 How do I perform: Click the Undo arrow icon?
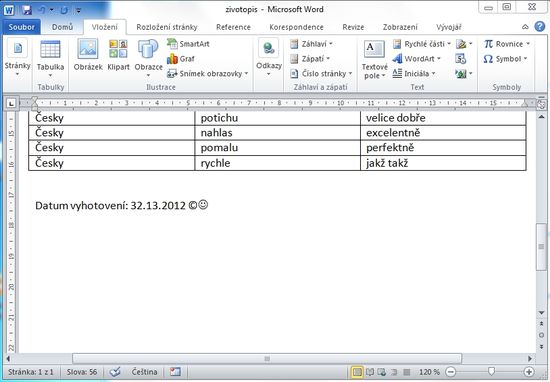click(42, 10)
